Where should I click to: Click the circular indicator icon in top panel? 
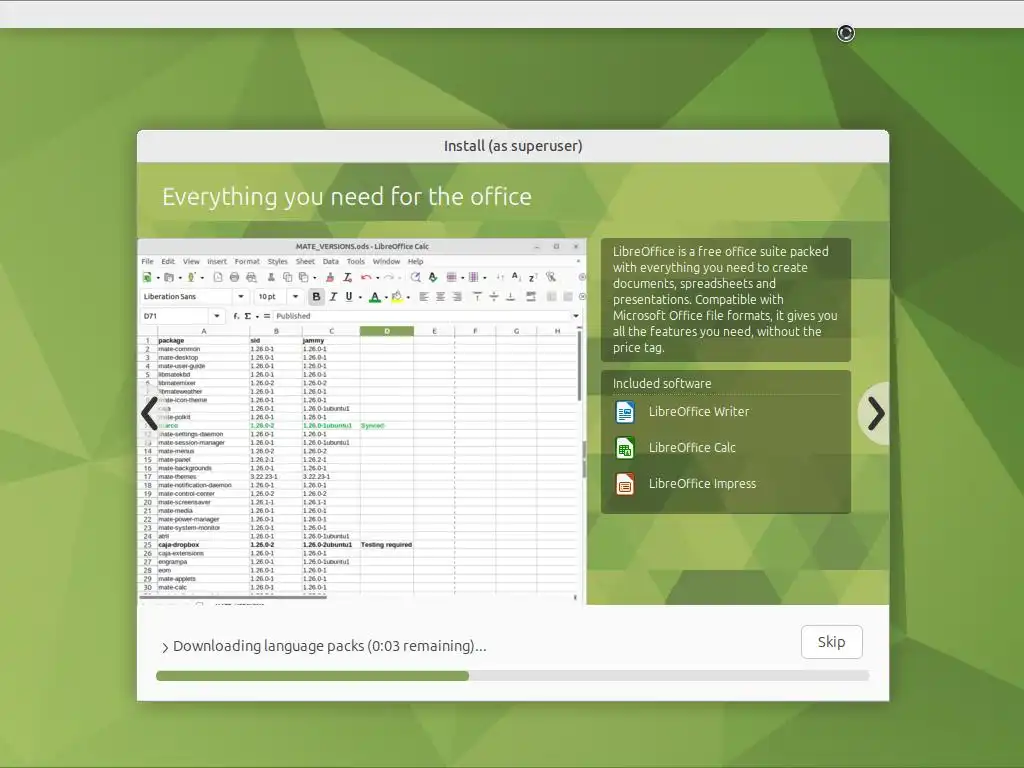click(x=846, y=33)
